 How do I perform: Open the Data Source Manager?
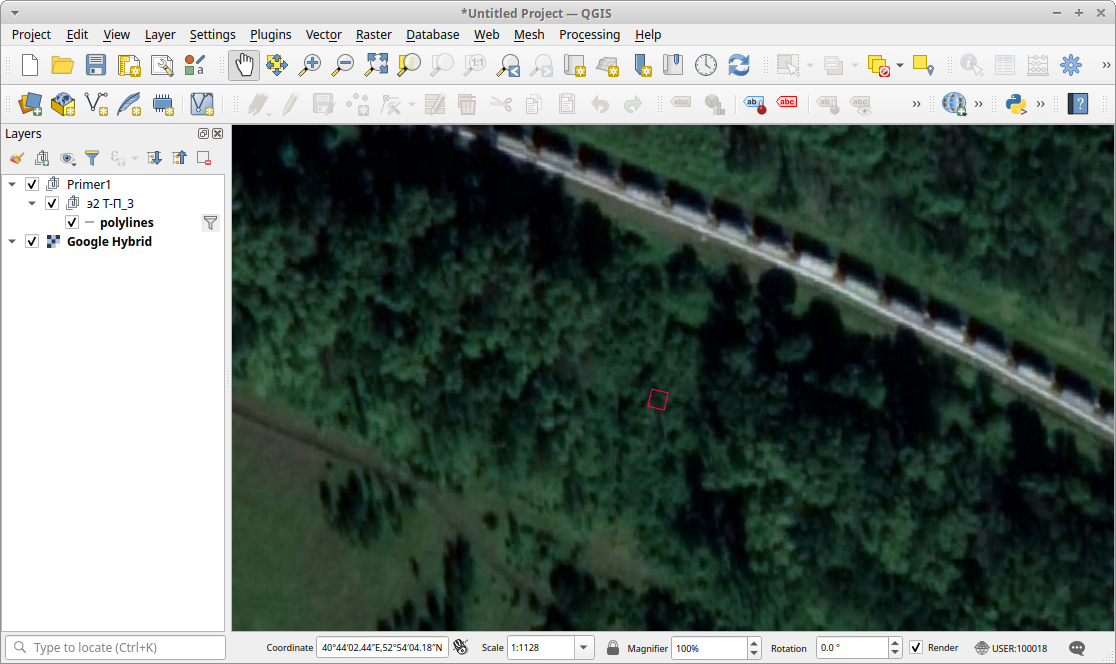coord(29,102)
